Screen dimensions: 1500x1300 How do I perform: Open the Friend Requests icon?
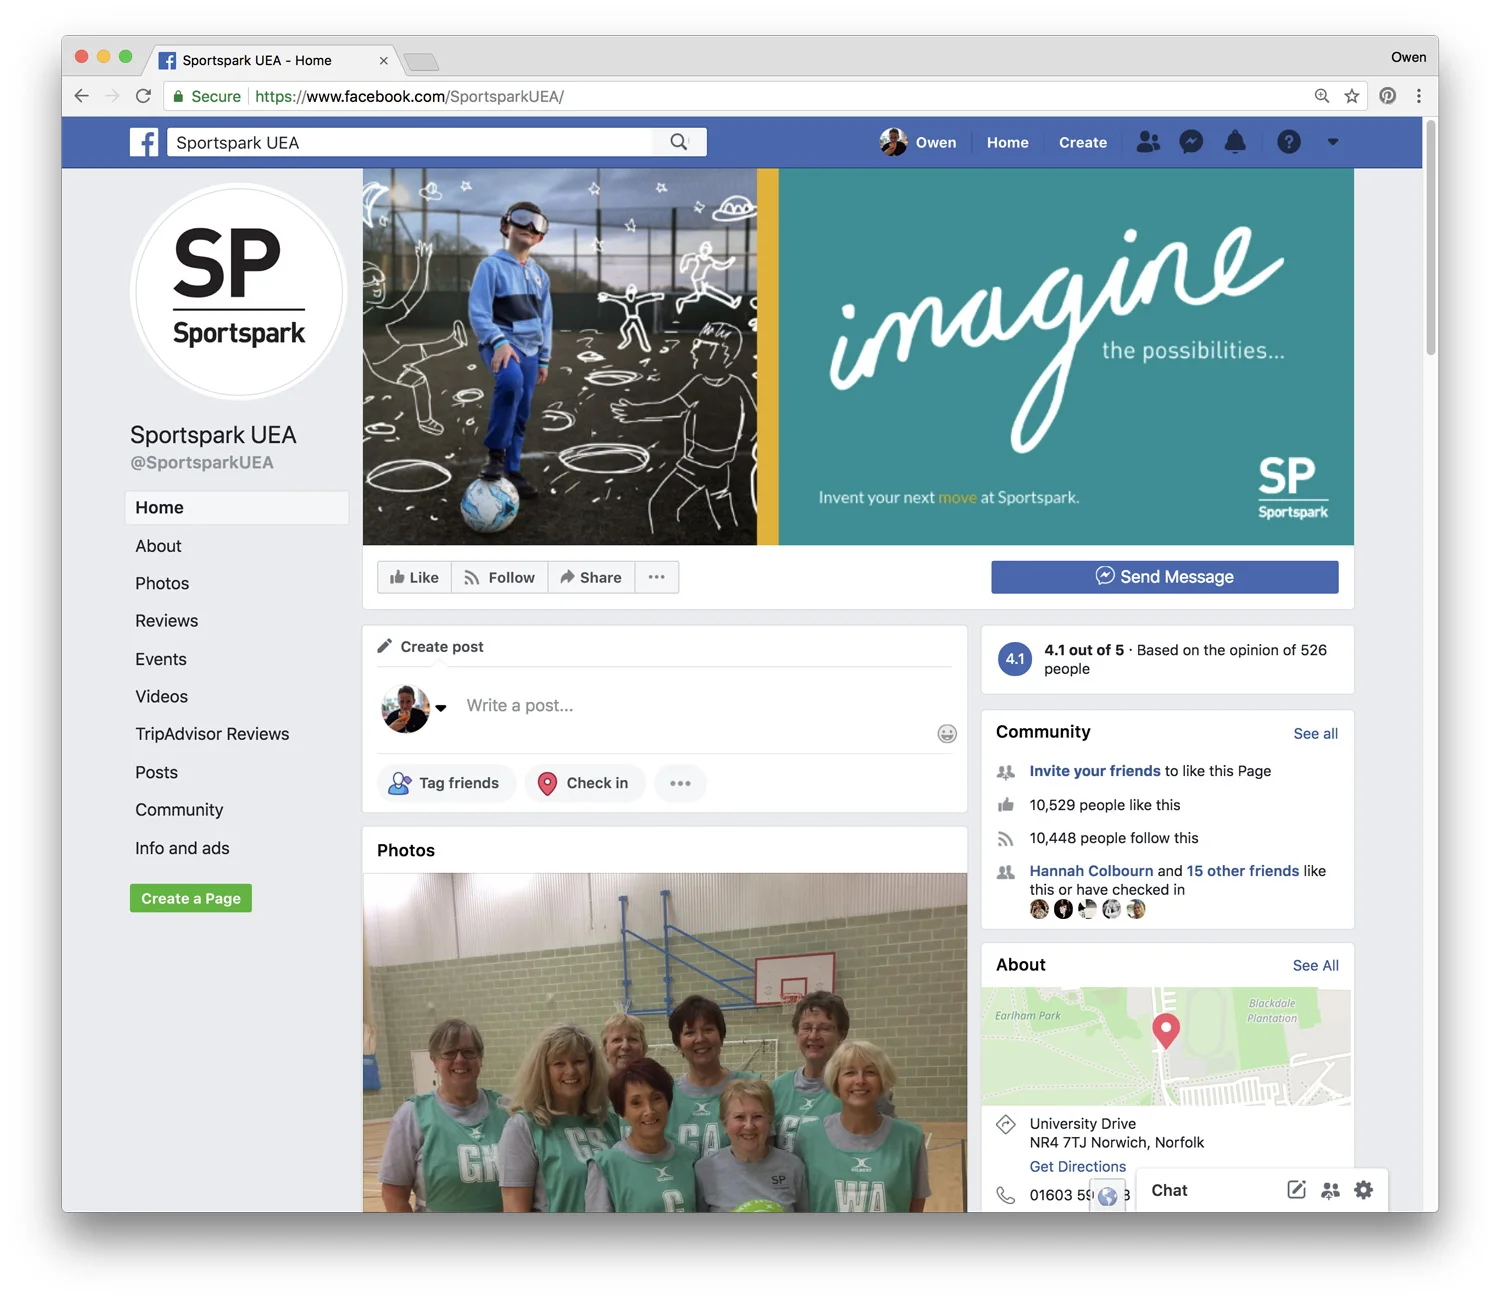pyautogui.click(x=1148, y=142)
